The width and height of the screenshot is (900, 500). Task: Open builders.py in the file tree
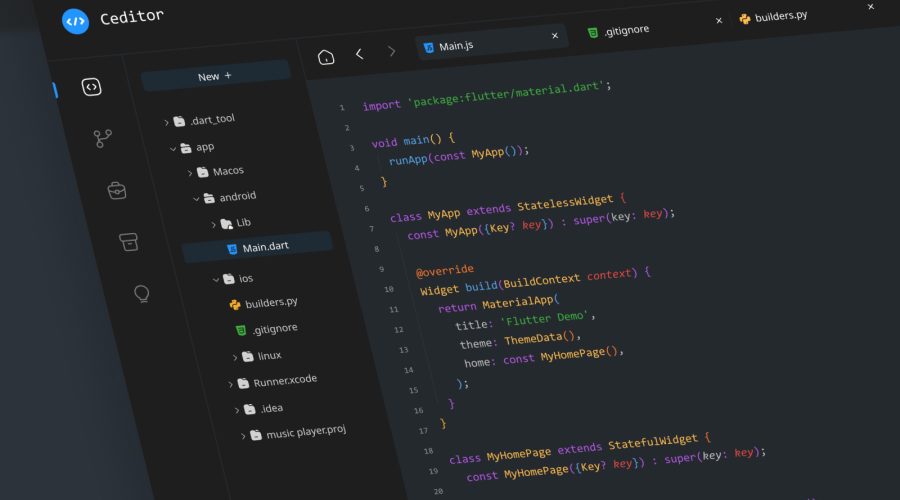(270, 302)
